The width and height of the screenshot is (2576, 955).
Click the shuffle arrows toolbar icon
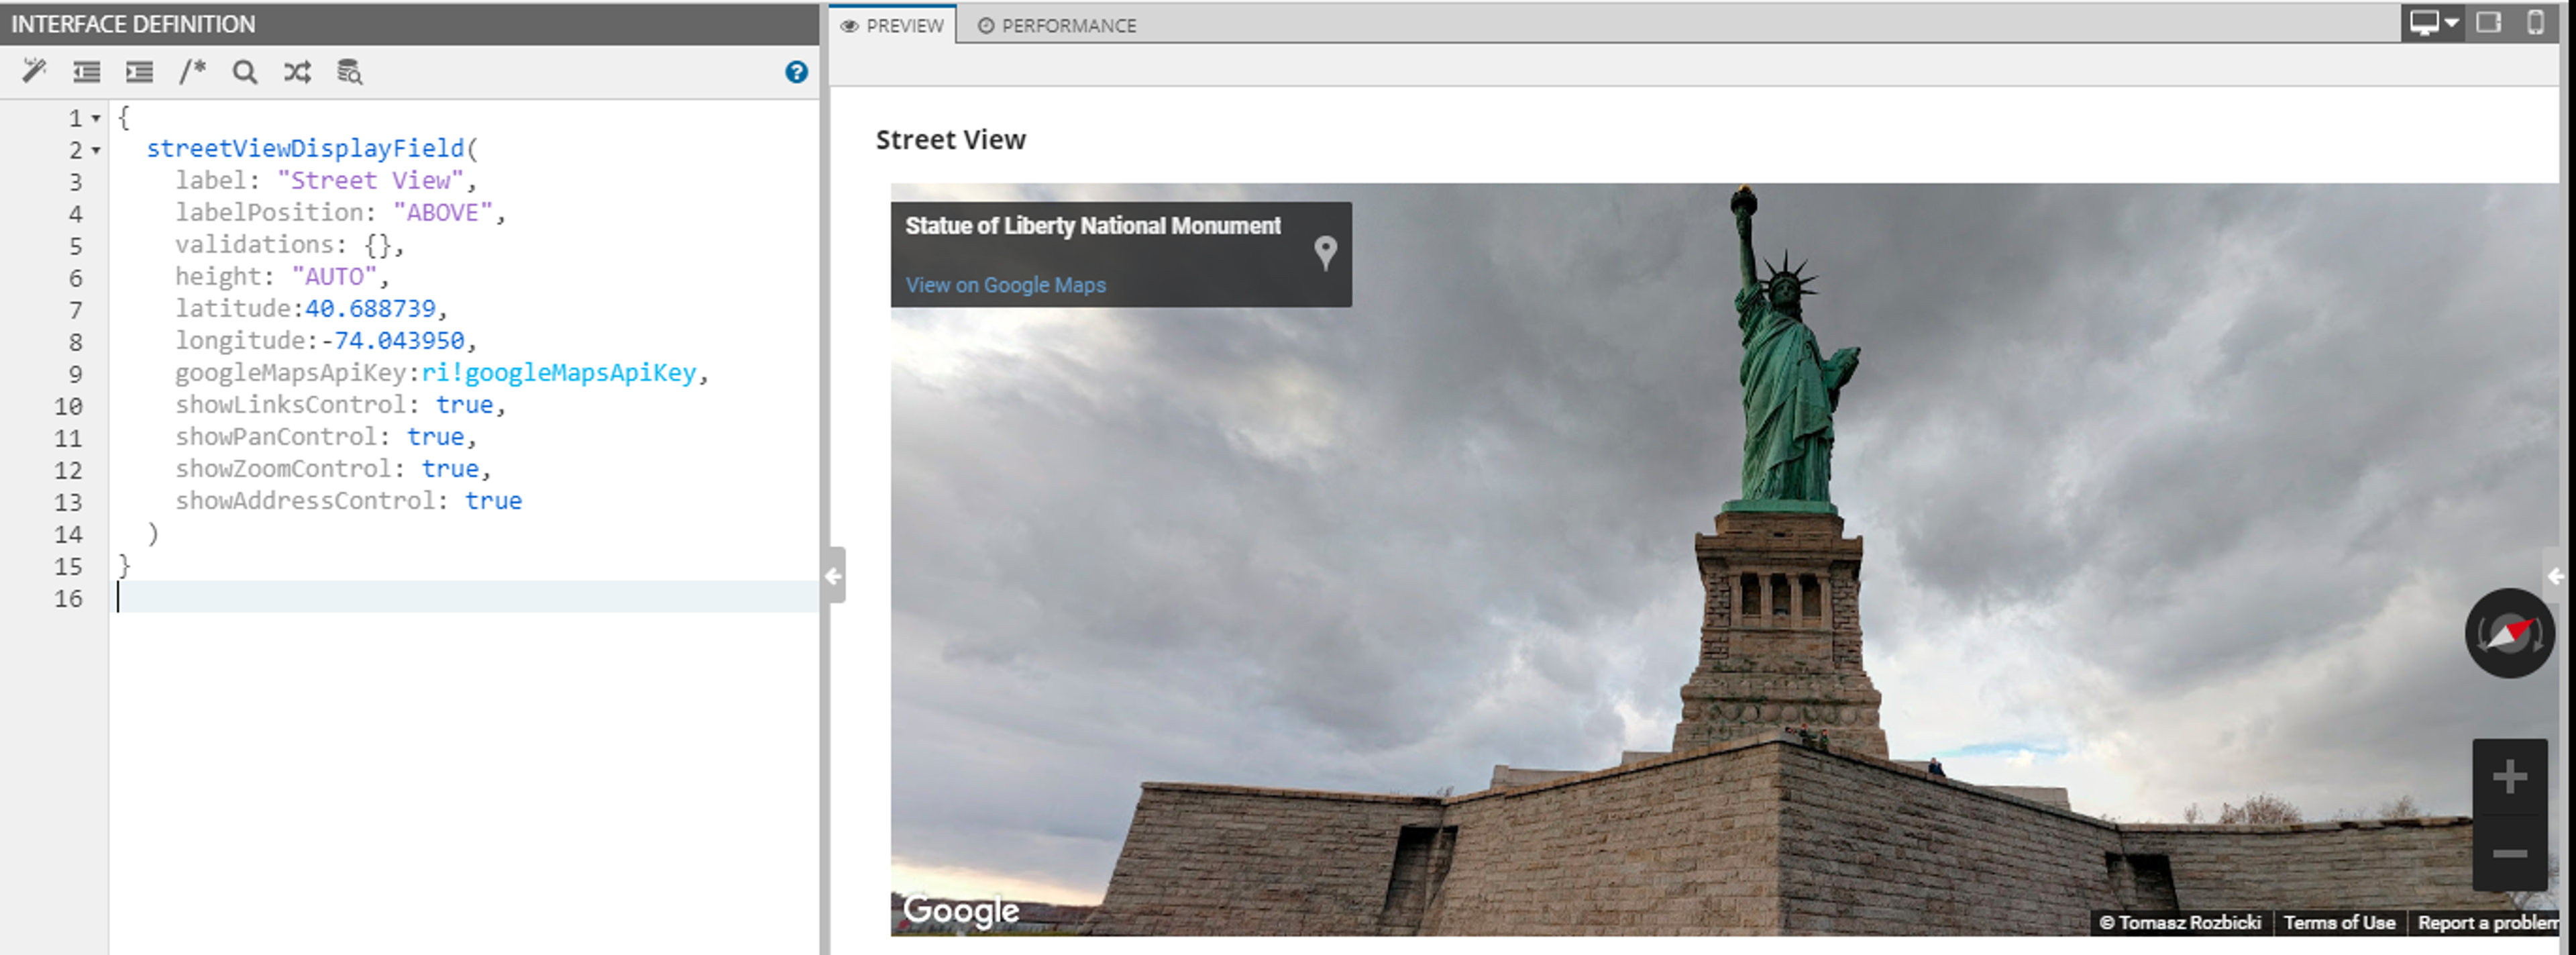click(x=297, y=72)
